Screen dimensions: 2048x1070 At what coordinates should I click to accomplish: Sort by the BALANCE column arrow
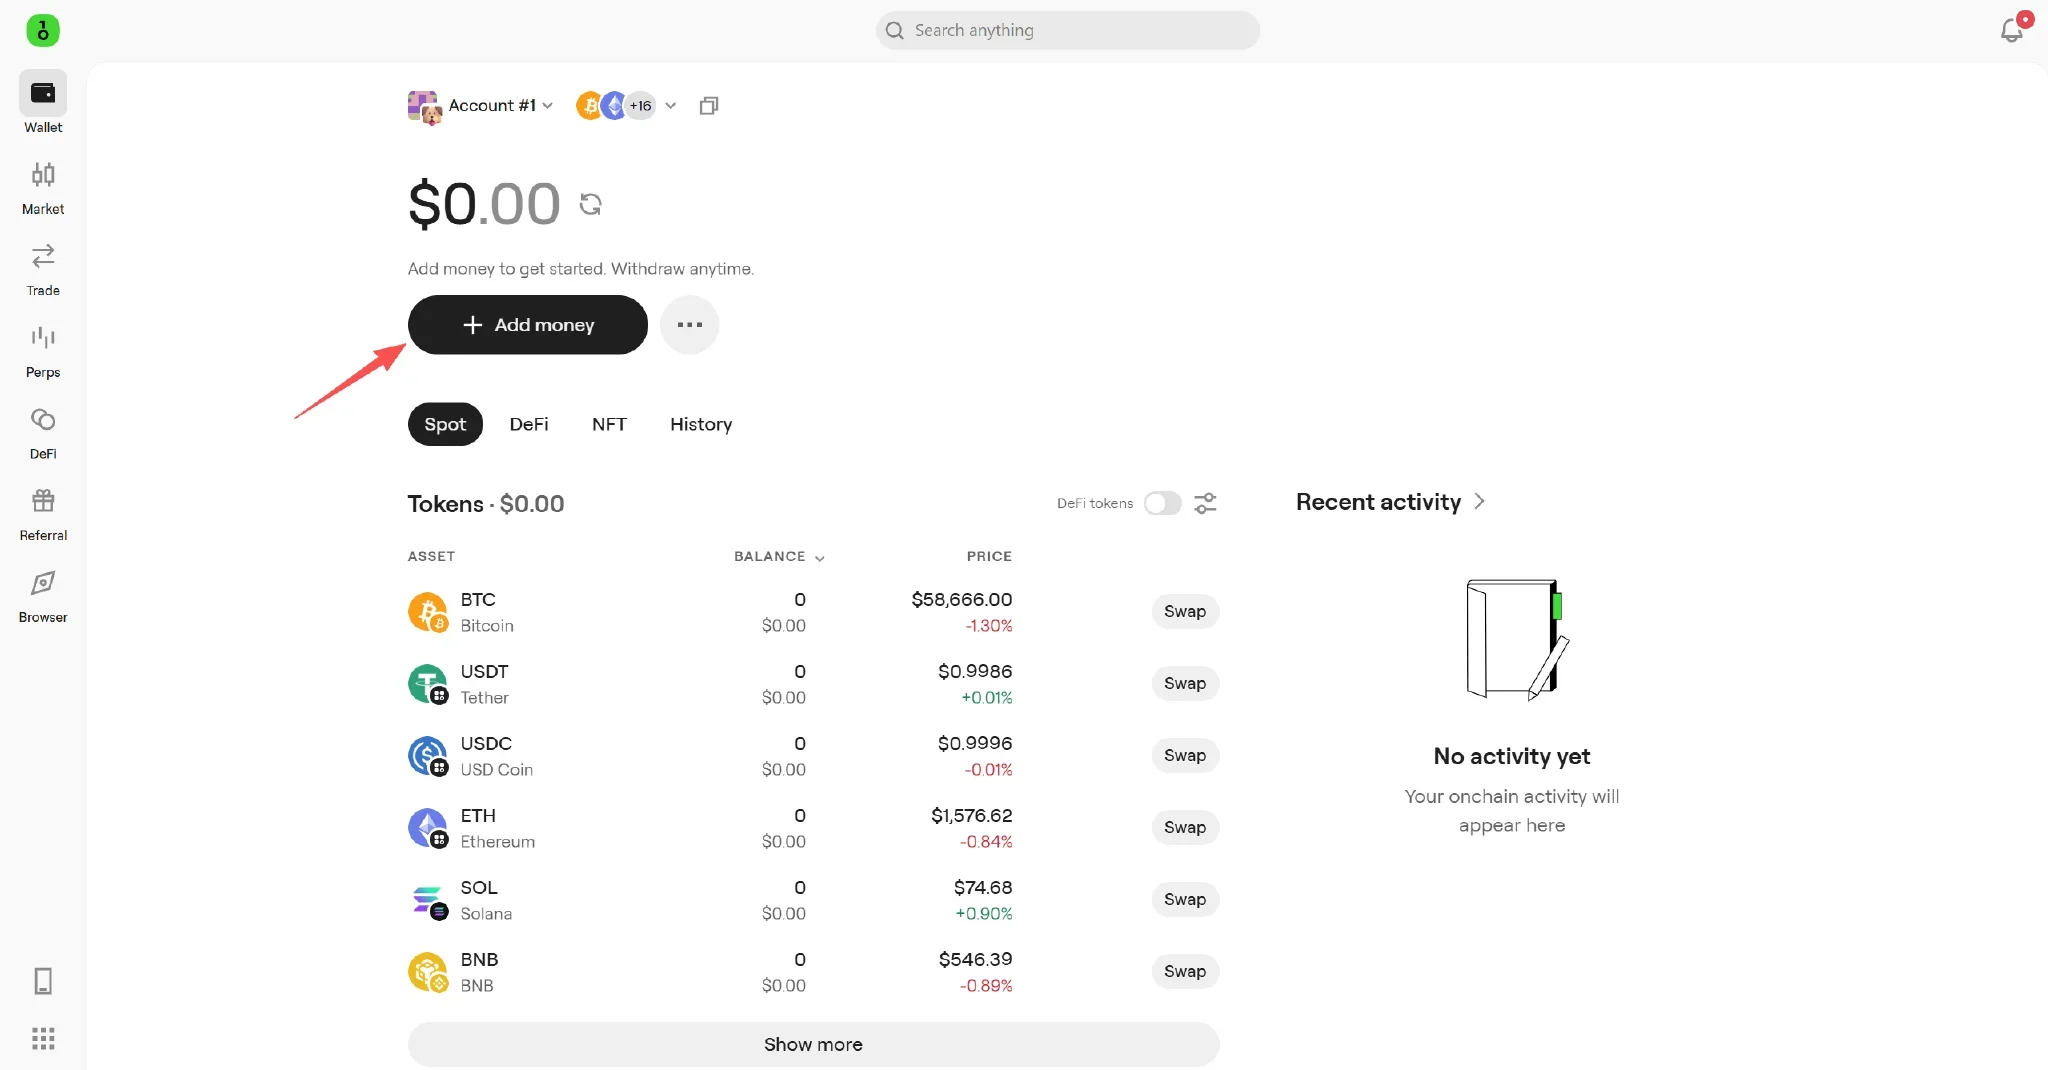[x=820, y=558]
